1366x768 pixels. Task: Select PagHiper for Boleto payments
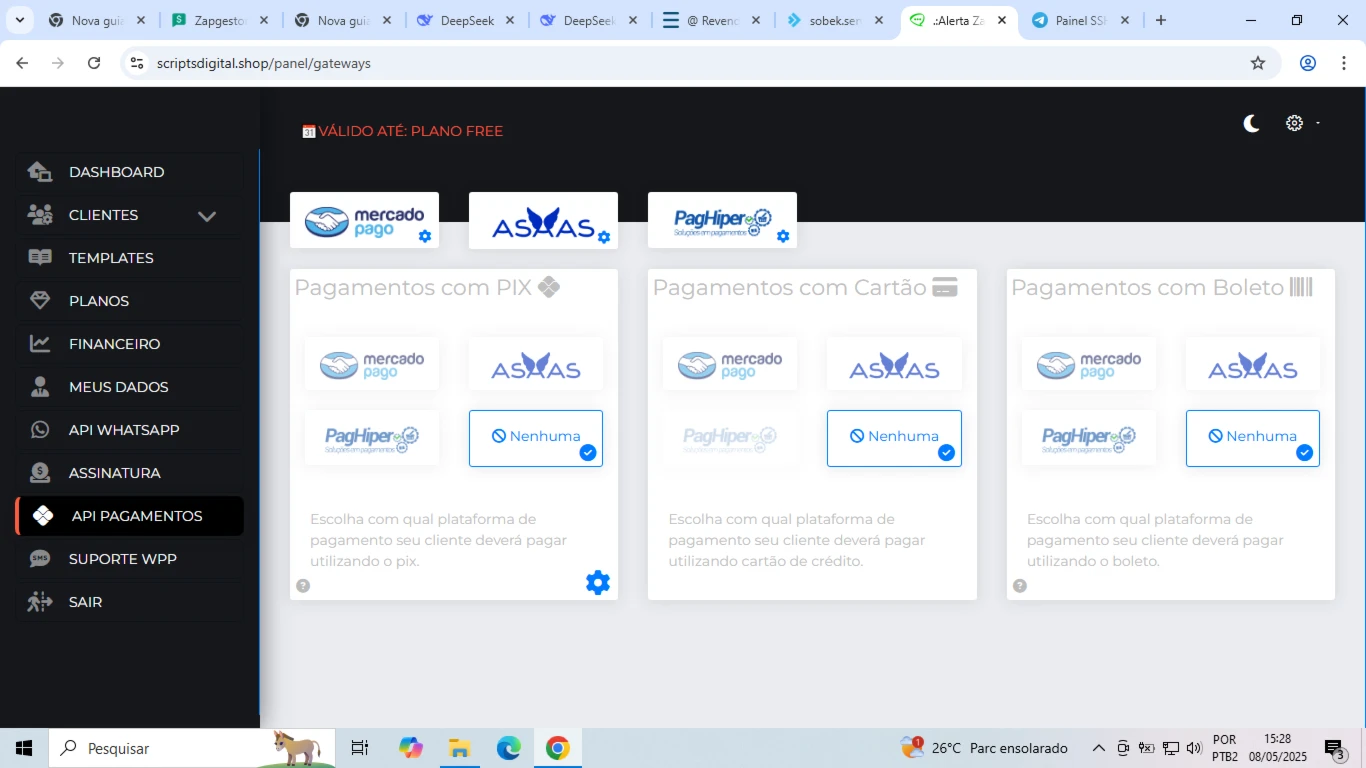coord(1089,438)
